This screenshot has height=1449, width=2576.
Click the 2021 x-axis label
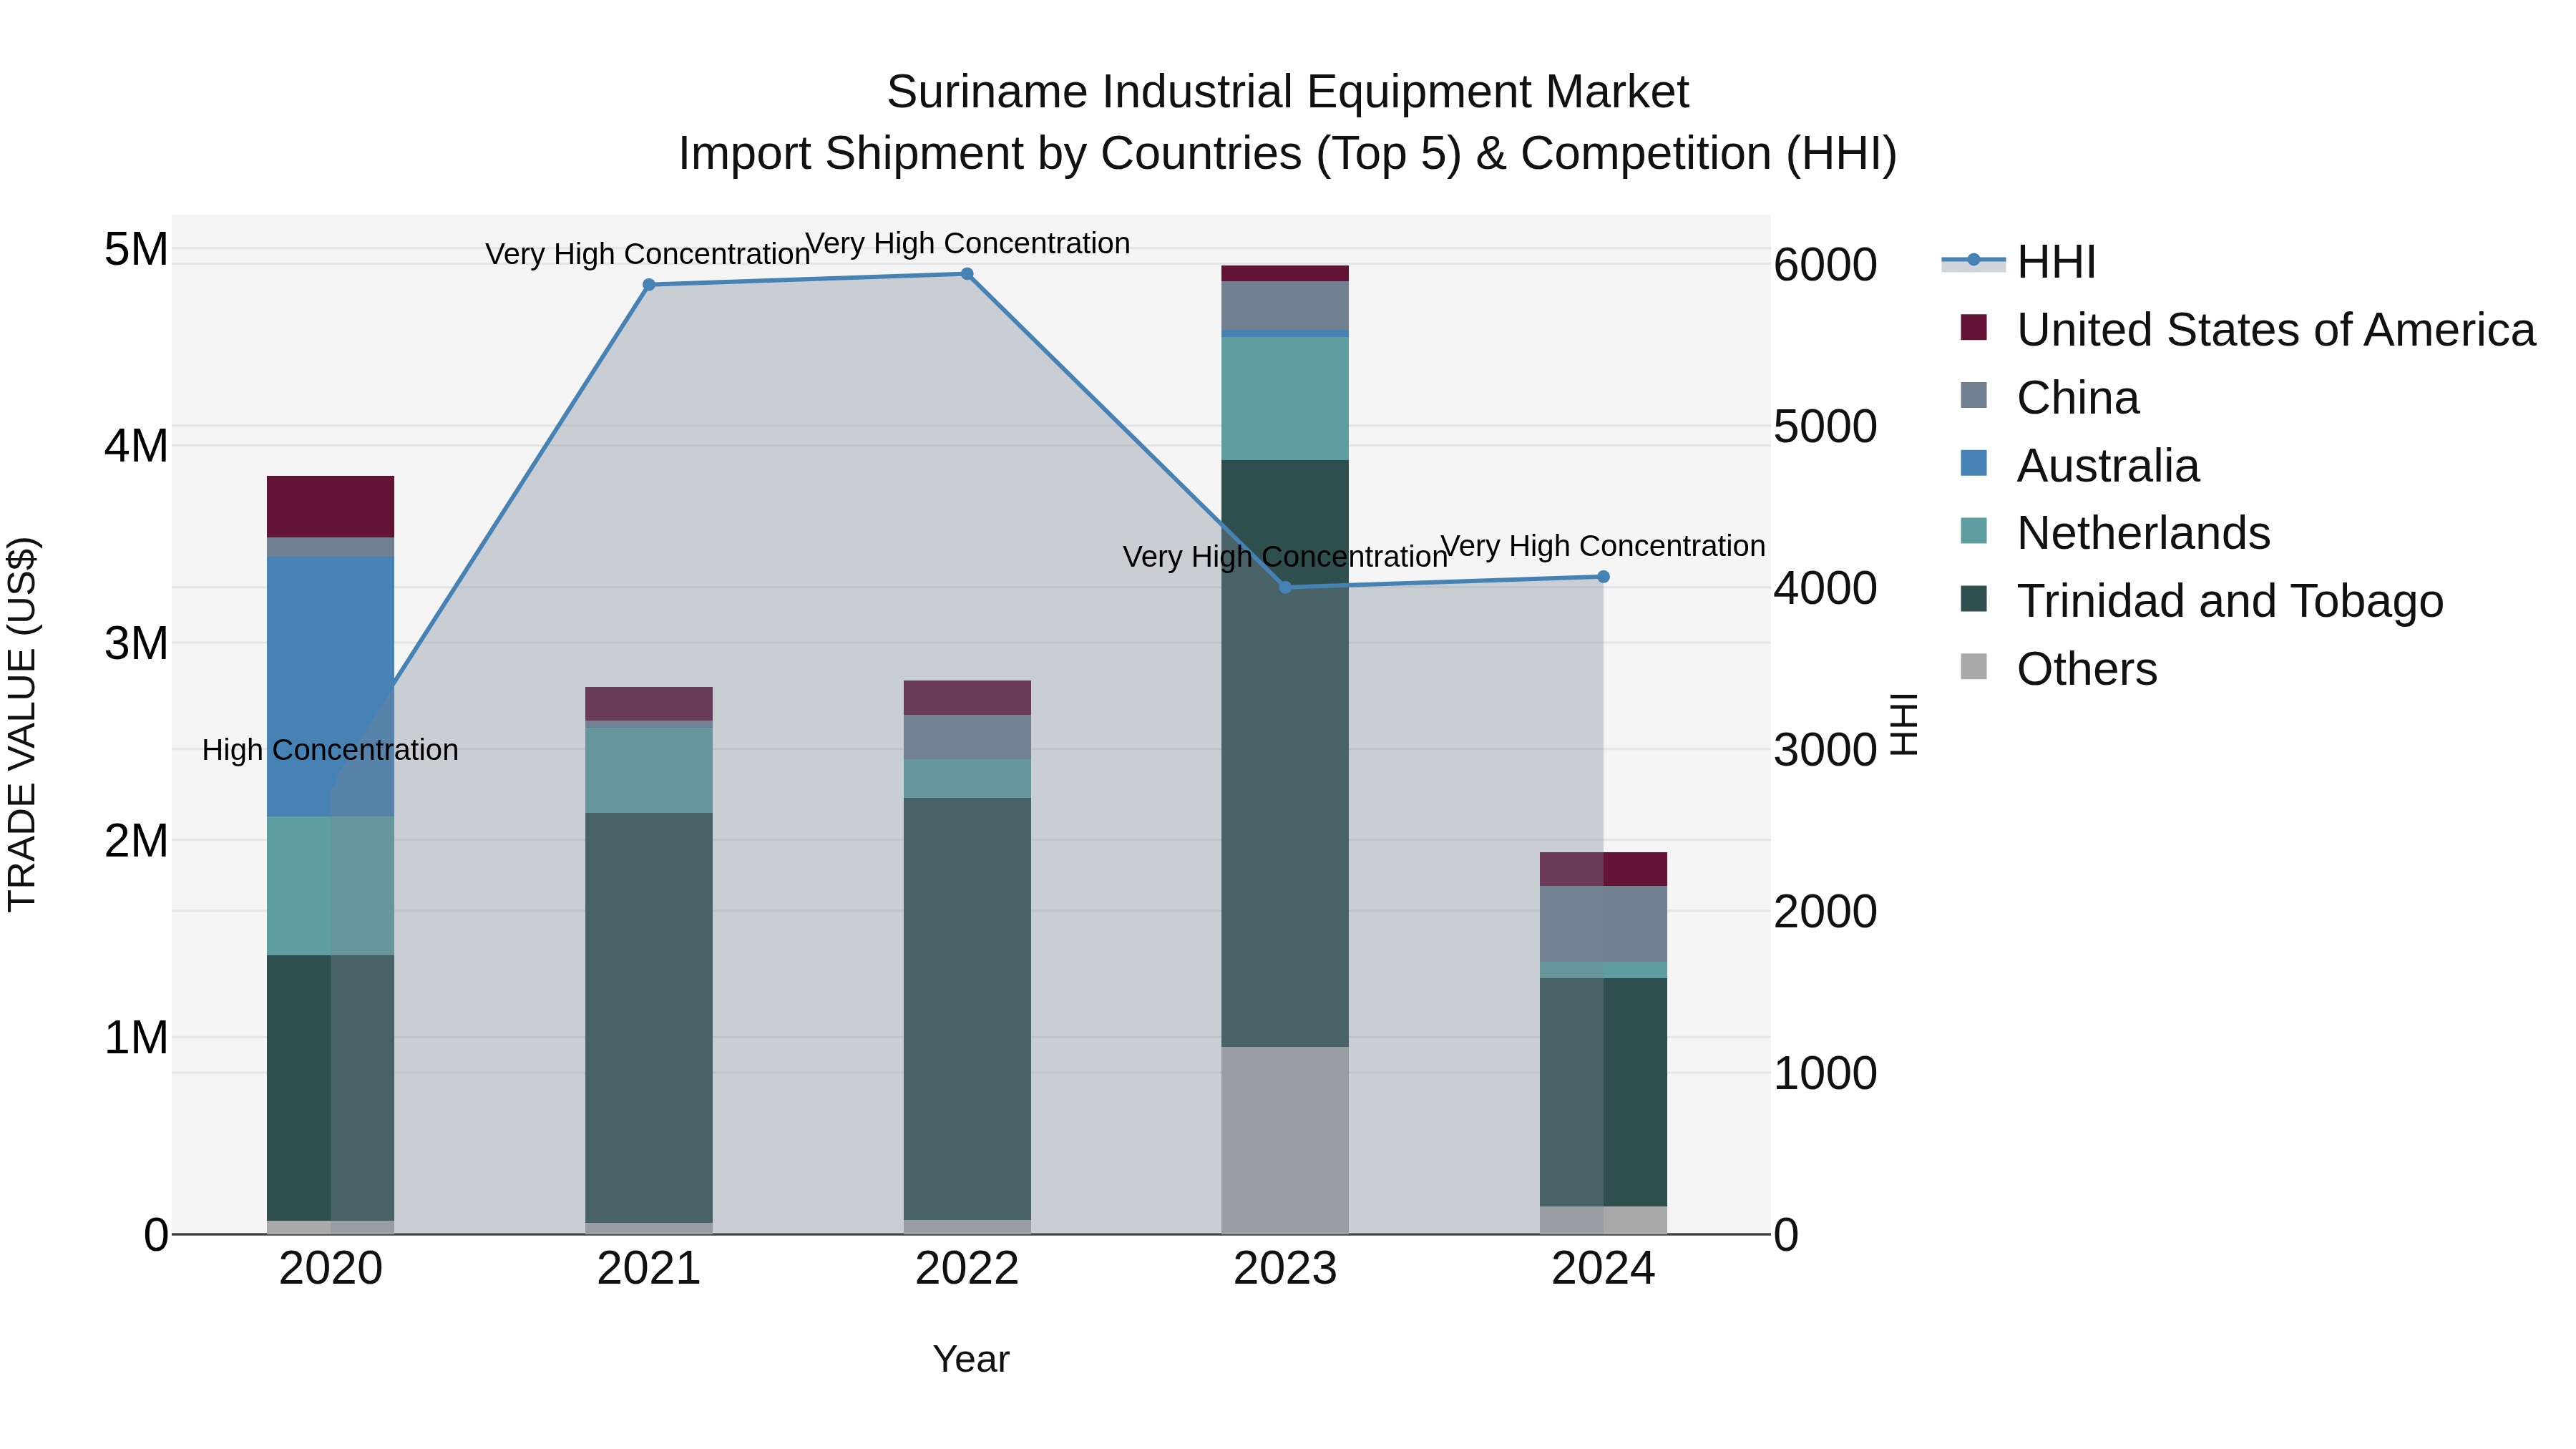[649, 1269]
